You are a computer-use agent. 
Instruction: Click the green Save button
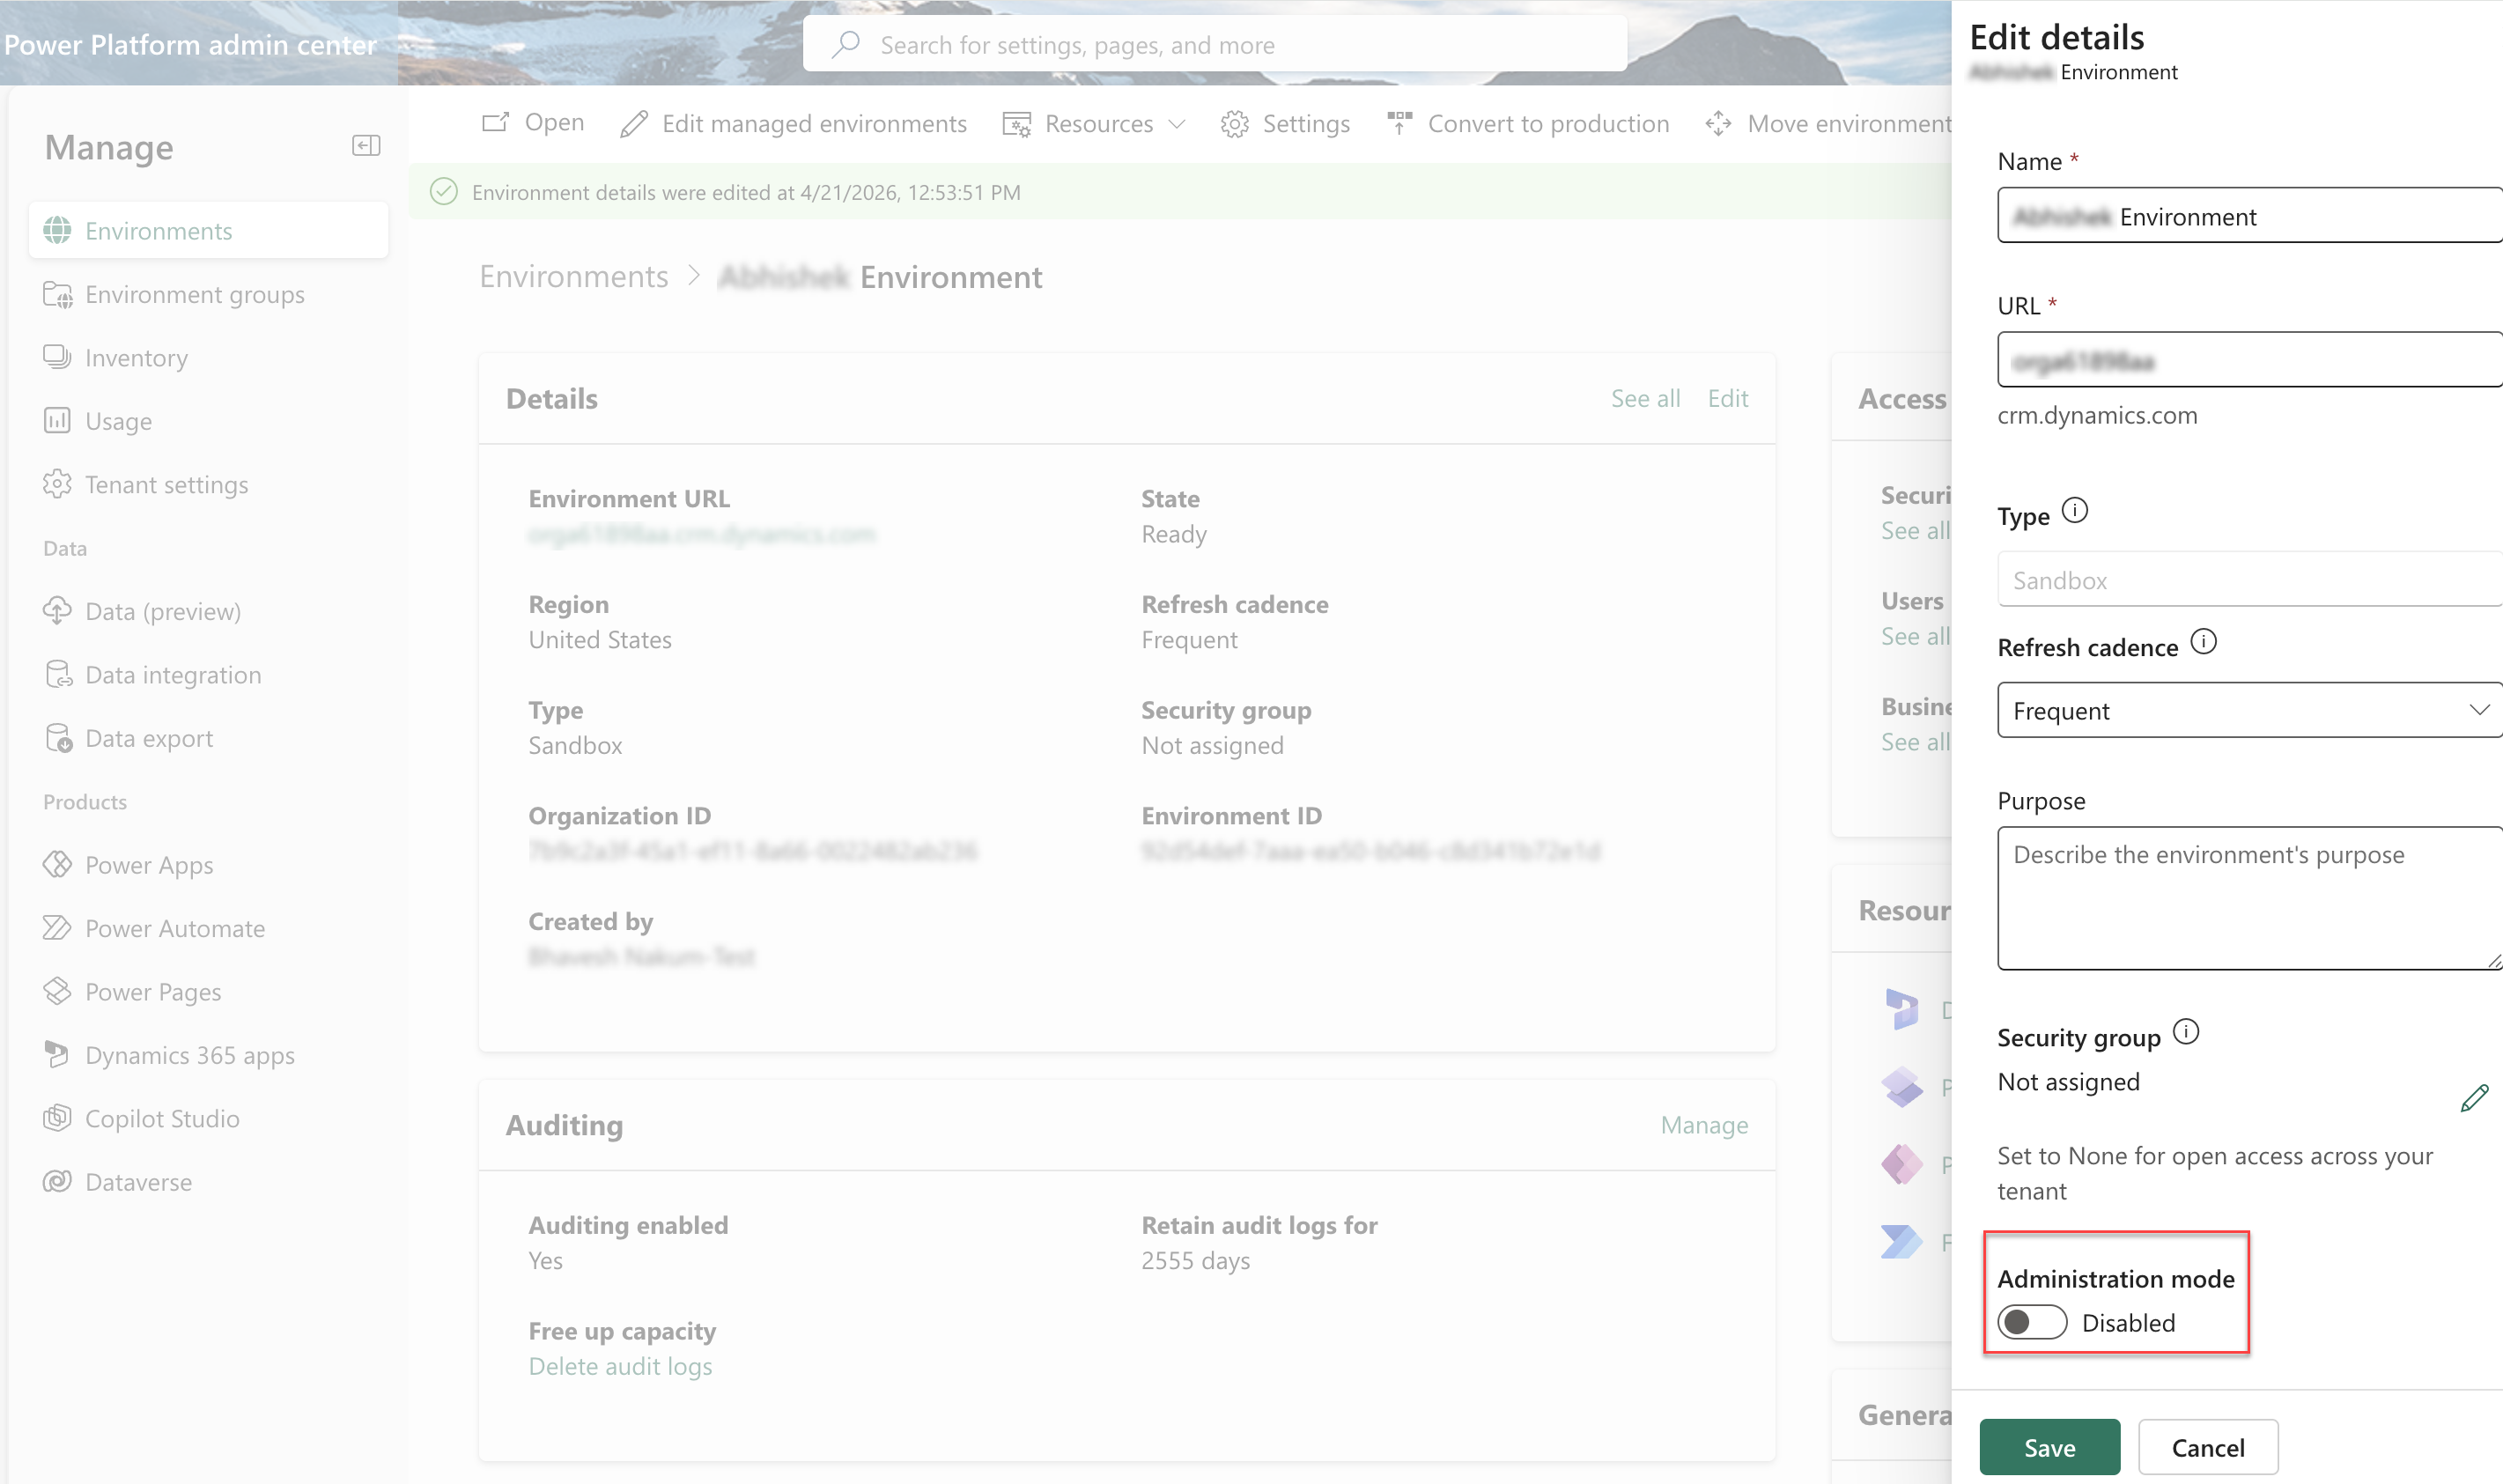(x=2048, y=1447)
